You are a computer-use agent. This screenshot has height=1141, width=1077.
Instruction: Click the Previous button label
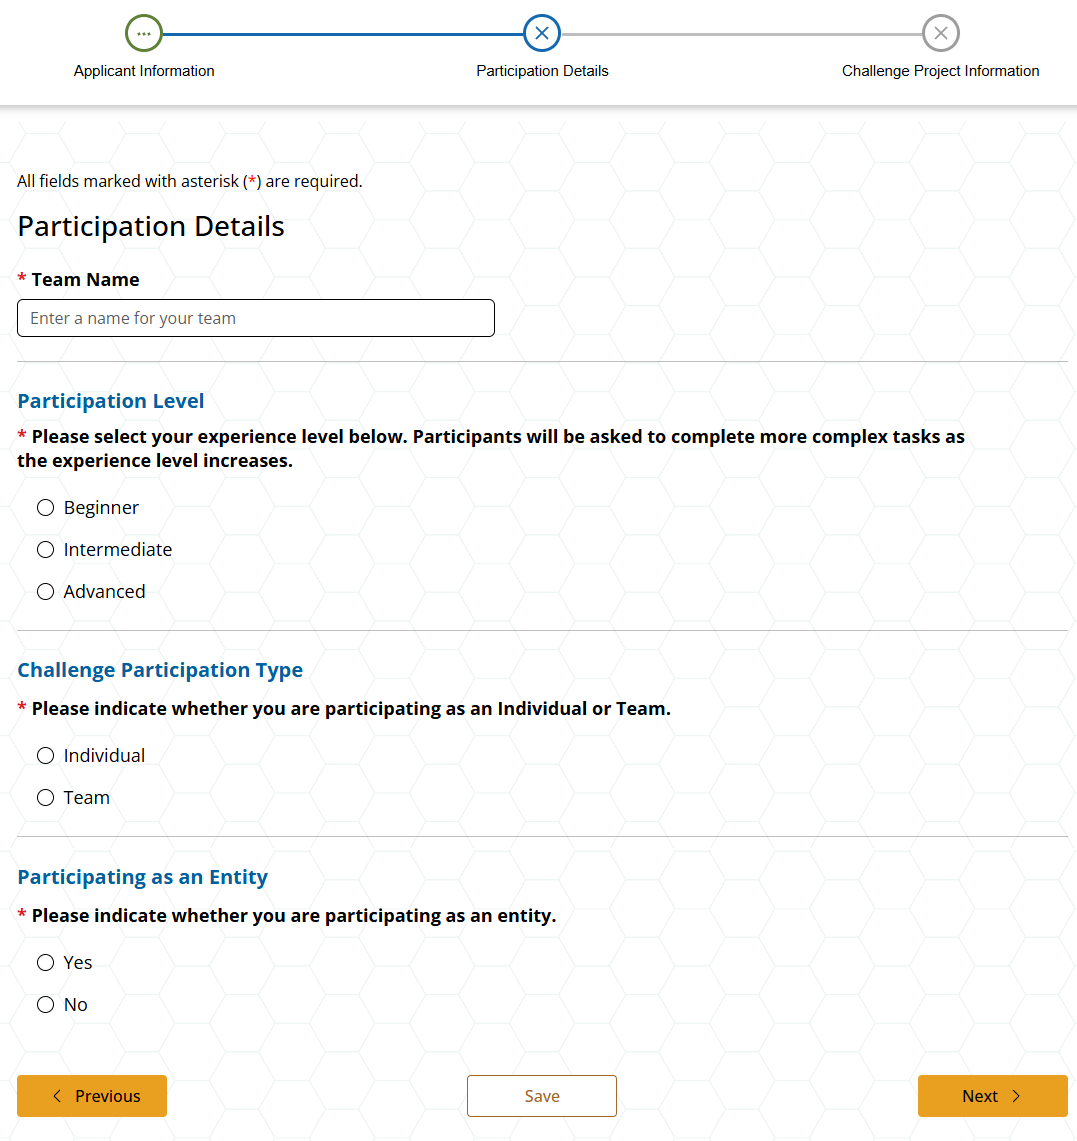click(108, 1096)
